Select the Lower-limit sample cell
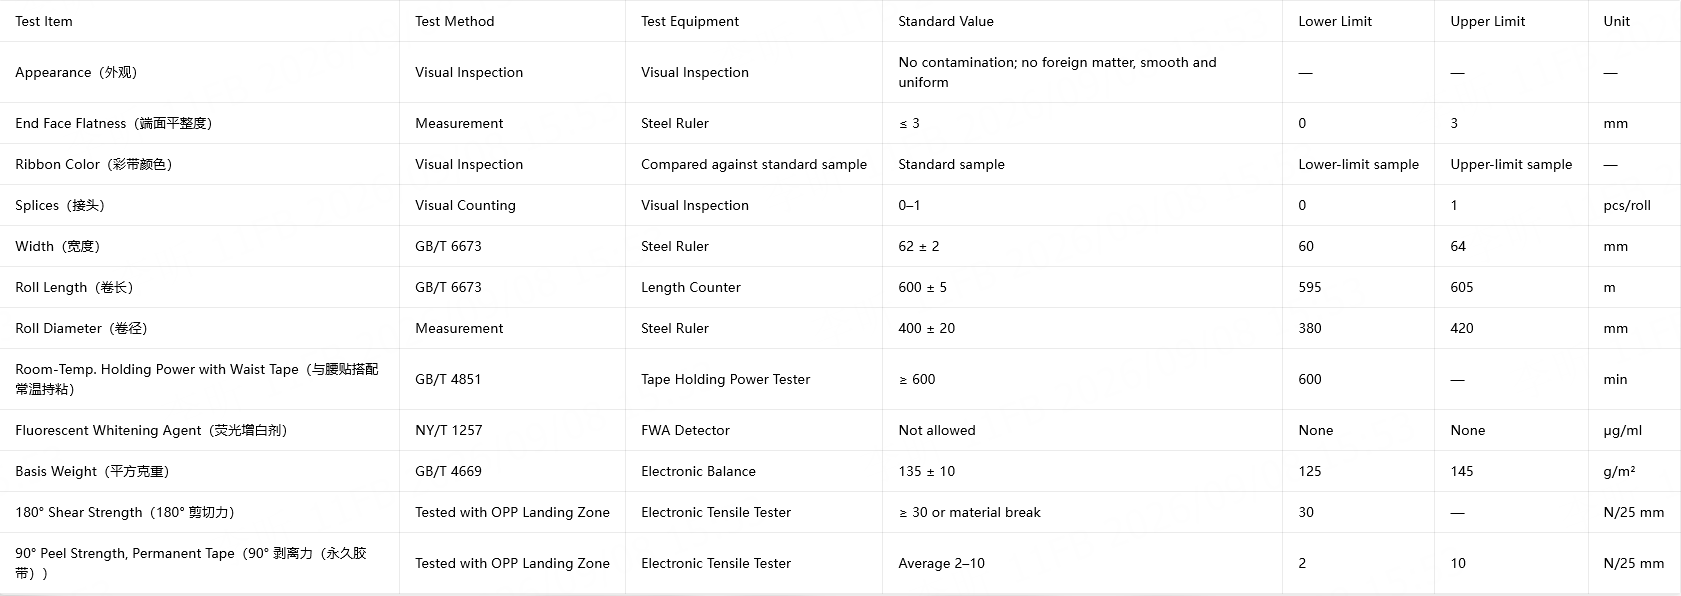1681x596 pixels. (x=1358, y=164)
